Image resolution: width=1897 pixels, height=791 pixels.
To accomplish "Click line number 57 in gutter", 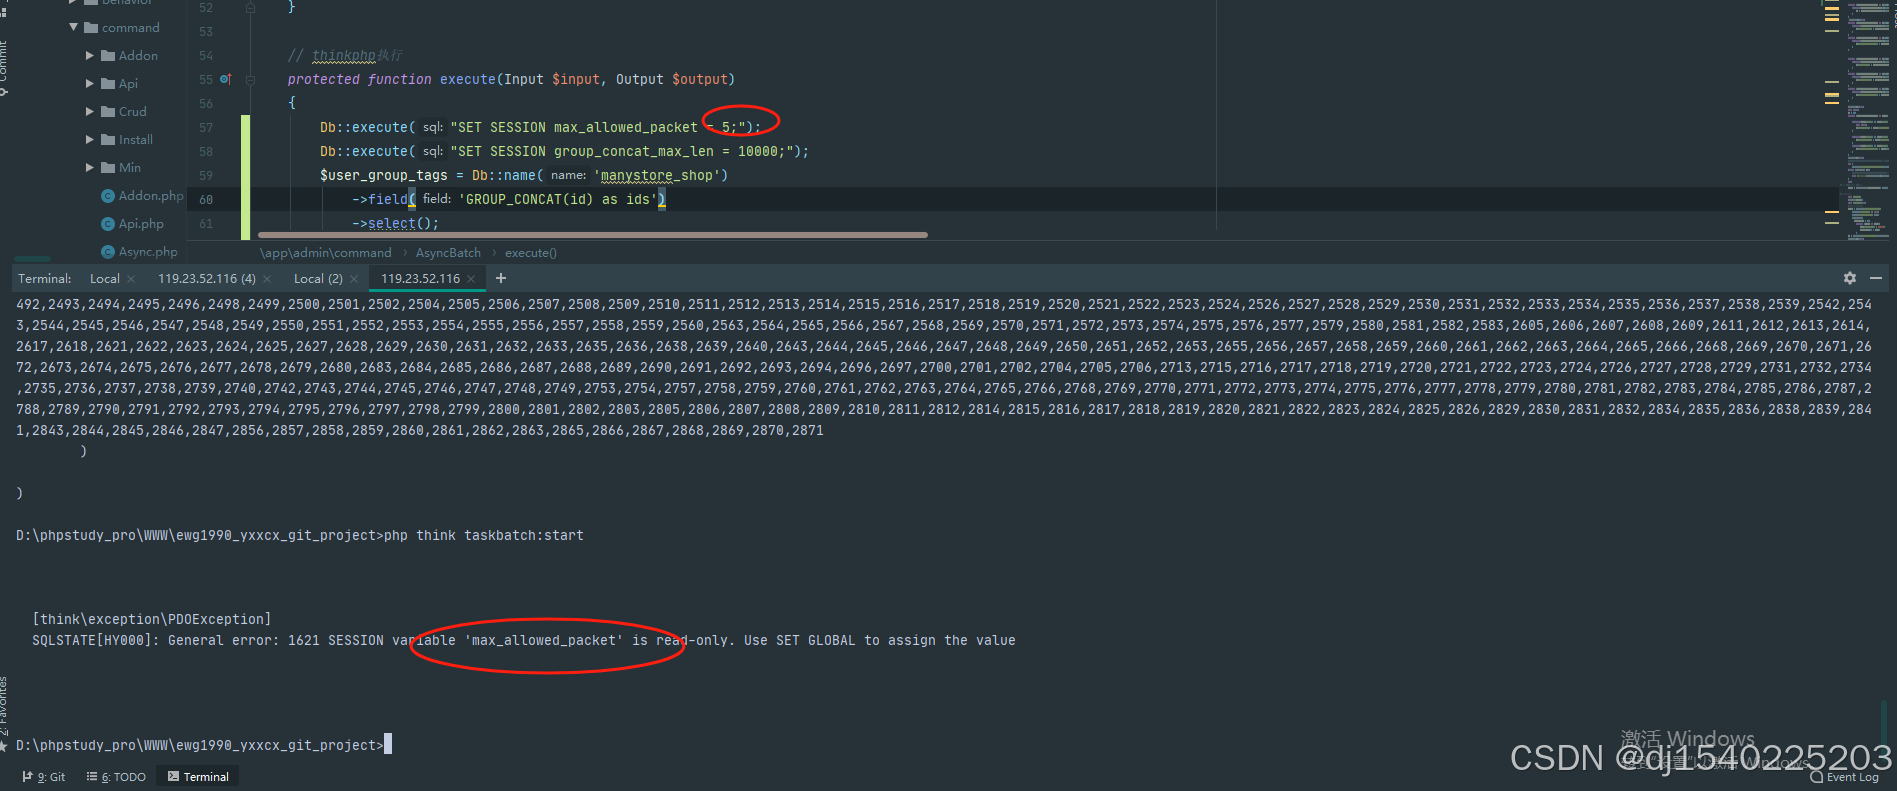I will pyautogui.click(x=206, y=128).
